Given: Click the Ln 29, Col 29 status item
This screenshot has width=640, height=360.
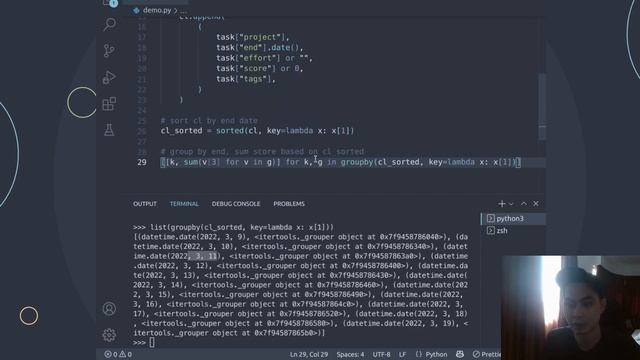Looking at the screenshot, I should click(309, 354).
